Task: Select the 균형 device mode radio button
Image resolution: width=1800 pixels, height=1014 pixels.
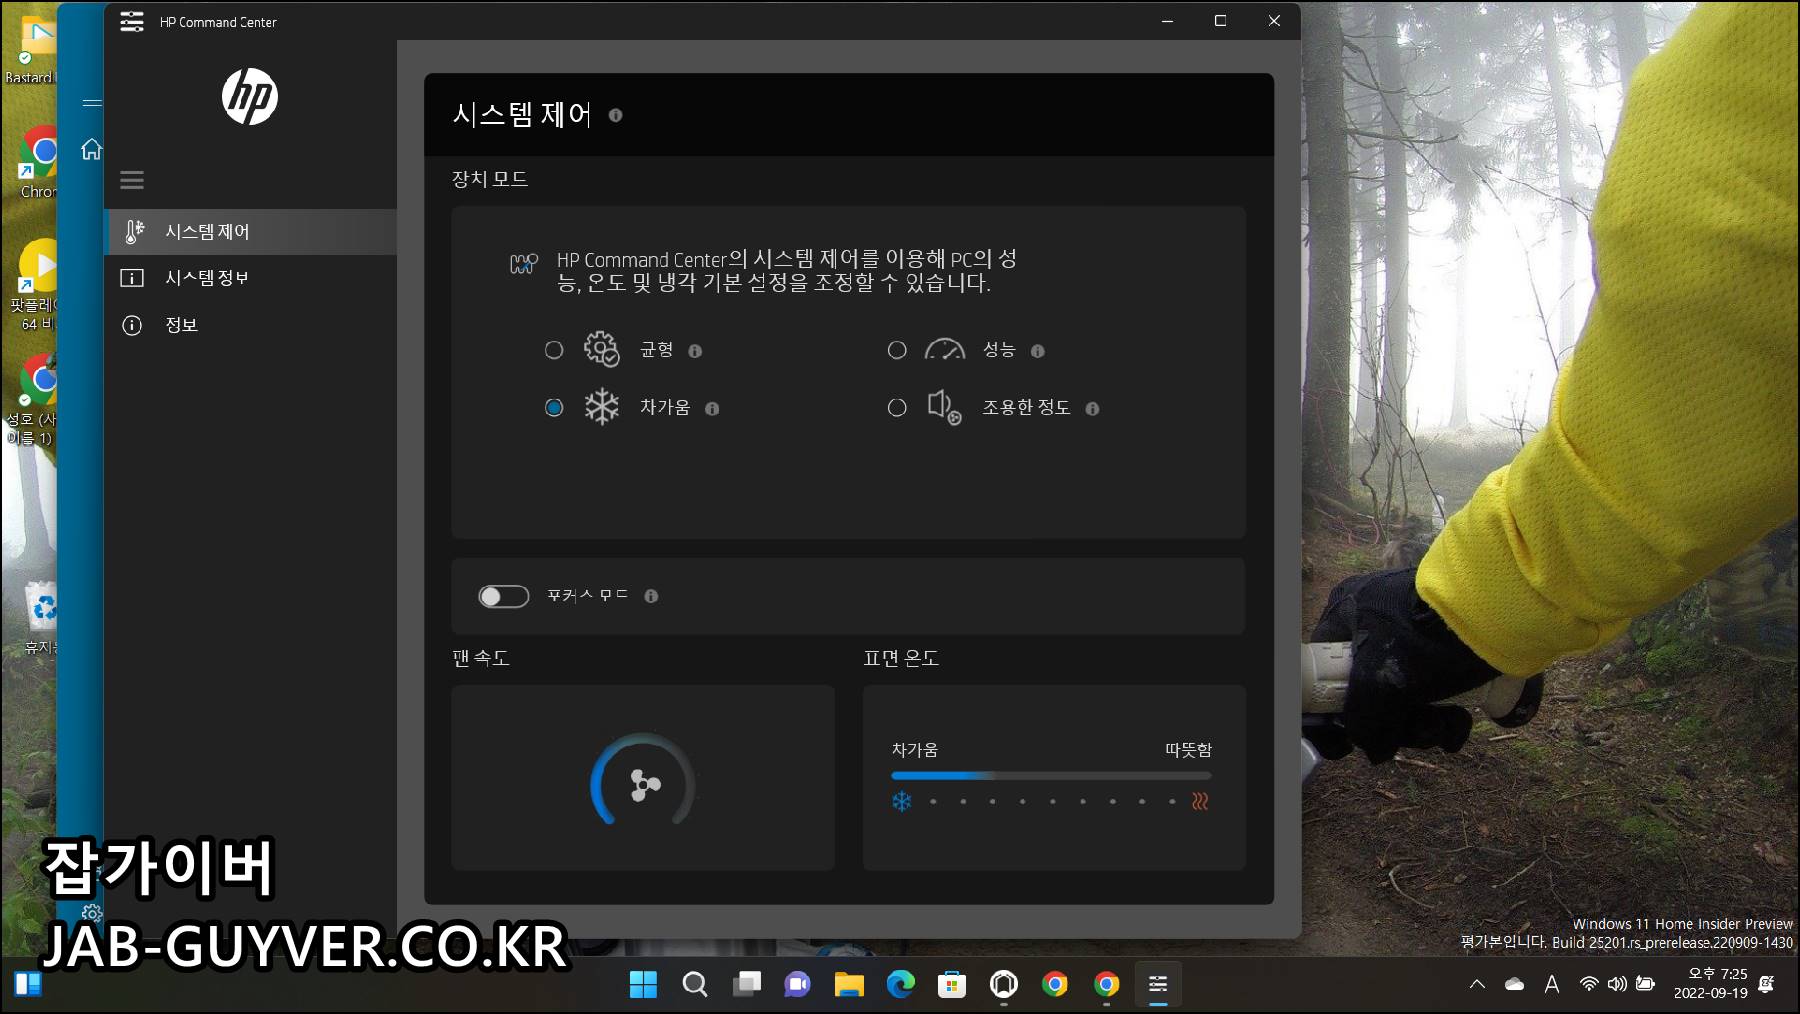Action: click(555, 350)
